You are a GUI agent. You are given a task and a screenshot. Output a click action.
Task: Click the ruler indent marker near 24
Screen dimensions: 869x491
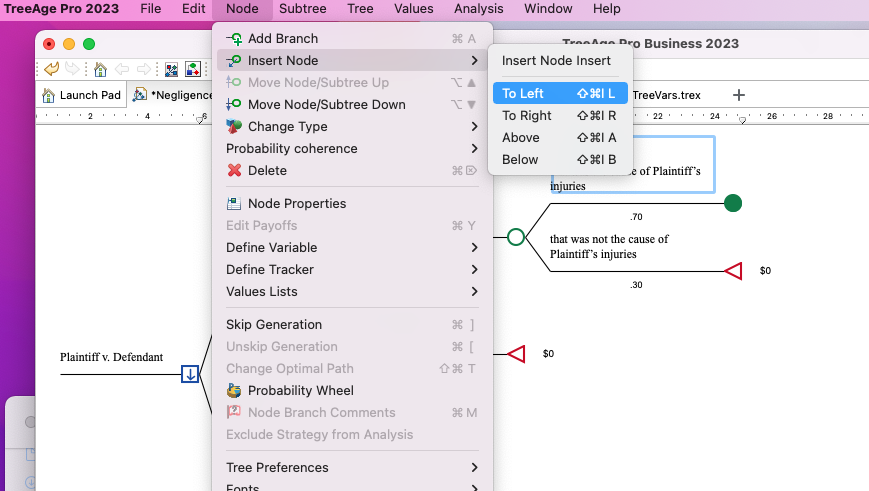pyautogui.click(x=743, y=120)
